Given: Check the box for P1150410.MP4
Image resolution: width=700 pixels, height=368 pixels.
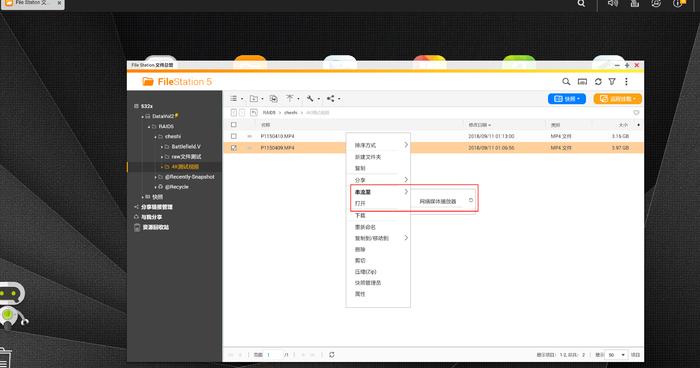Looking at the screenshot, I should (x=233, y=136).
